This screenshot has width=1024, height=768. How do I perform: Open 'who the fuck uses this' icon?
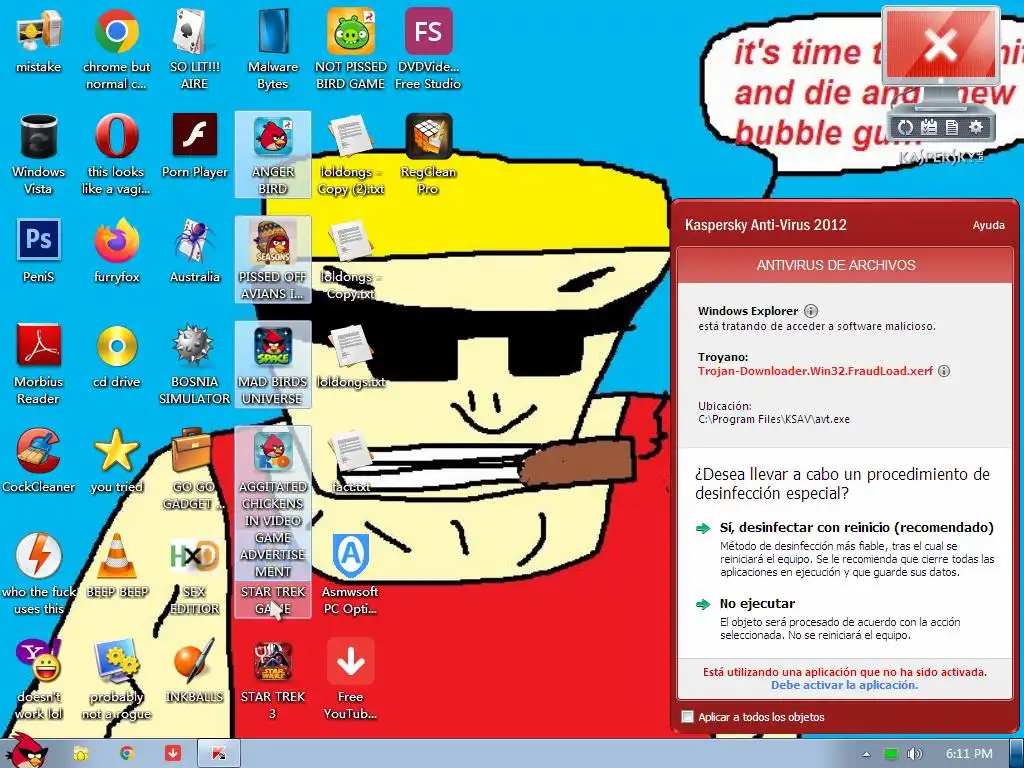click(x=39, y=575)
